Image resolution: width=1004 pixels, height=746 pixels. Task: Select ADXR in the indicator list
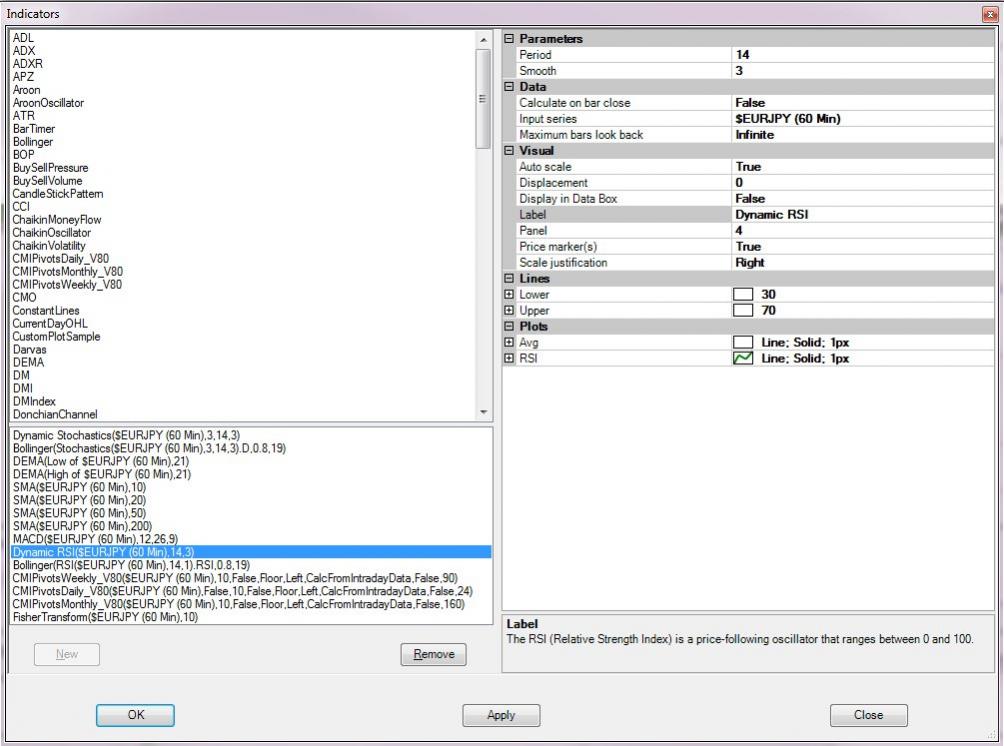(x=28, y=64)
